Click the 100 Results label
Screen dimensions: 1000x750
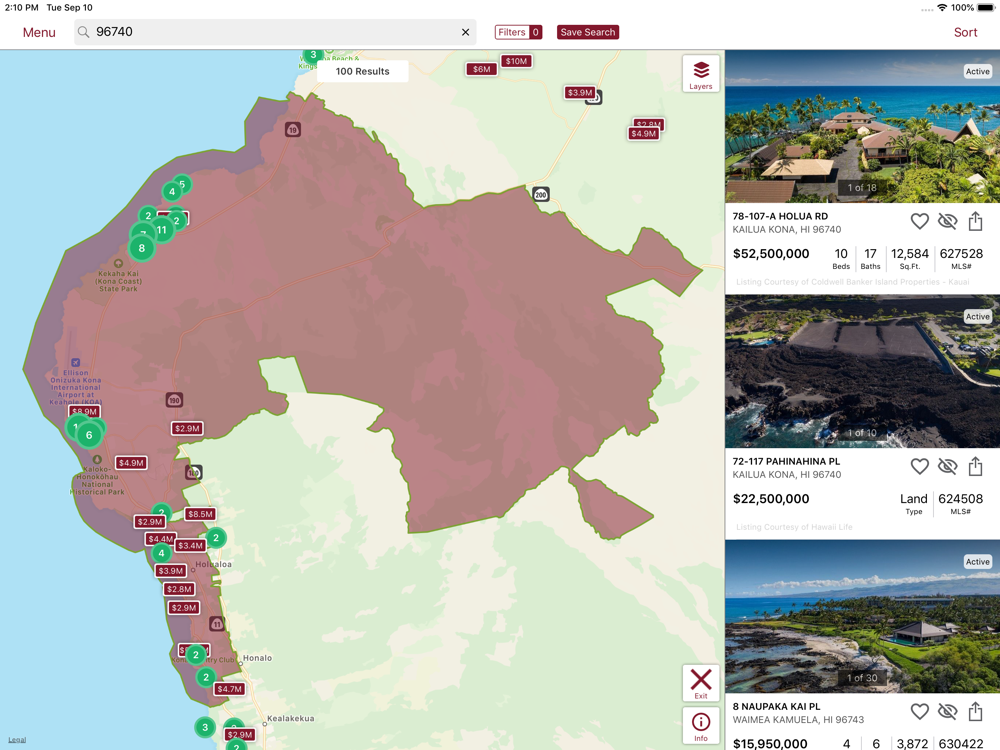362,71
